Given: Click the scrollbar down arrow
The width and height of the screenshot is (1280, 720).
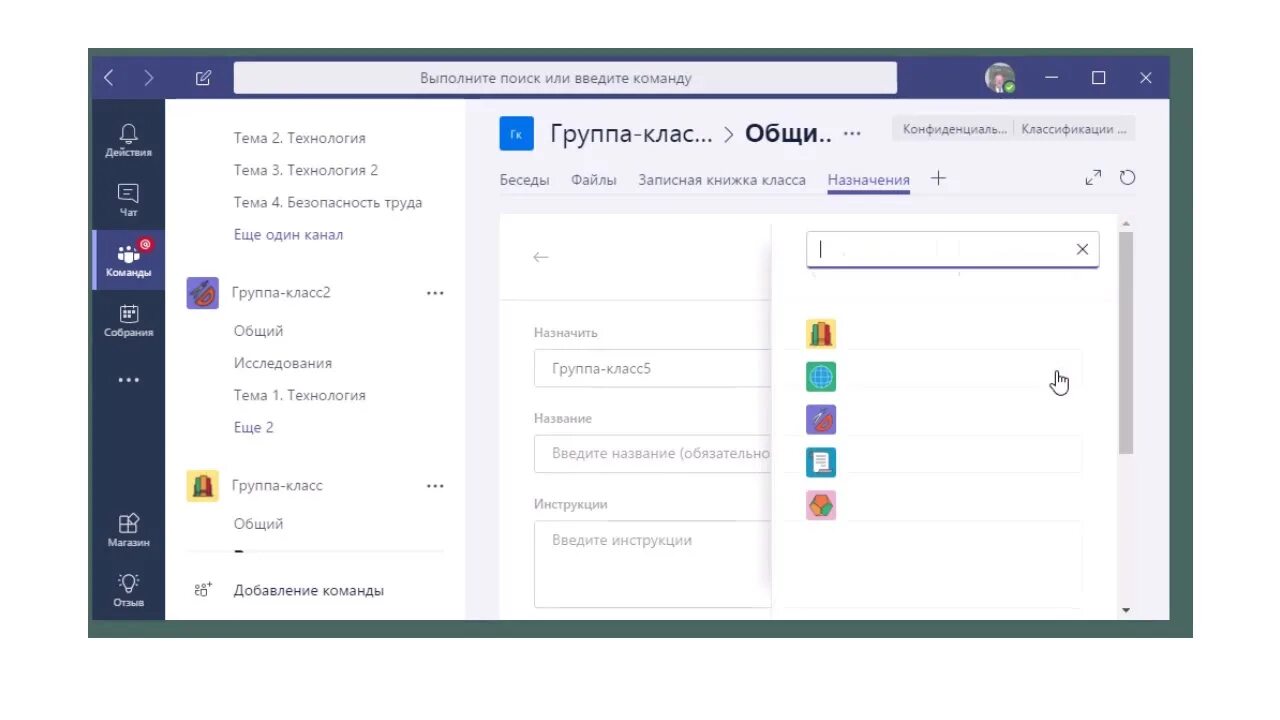Looking at the screenshot, I should pyautogui.click(x=1126, y=610).
